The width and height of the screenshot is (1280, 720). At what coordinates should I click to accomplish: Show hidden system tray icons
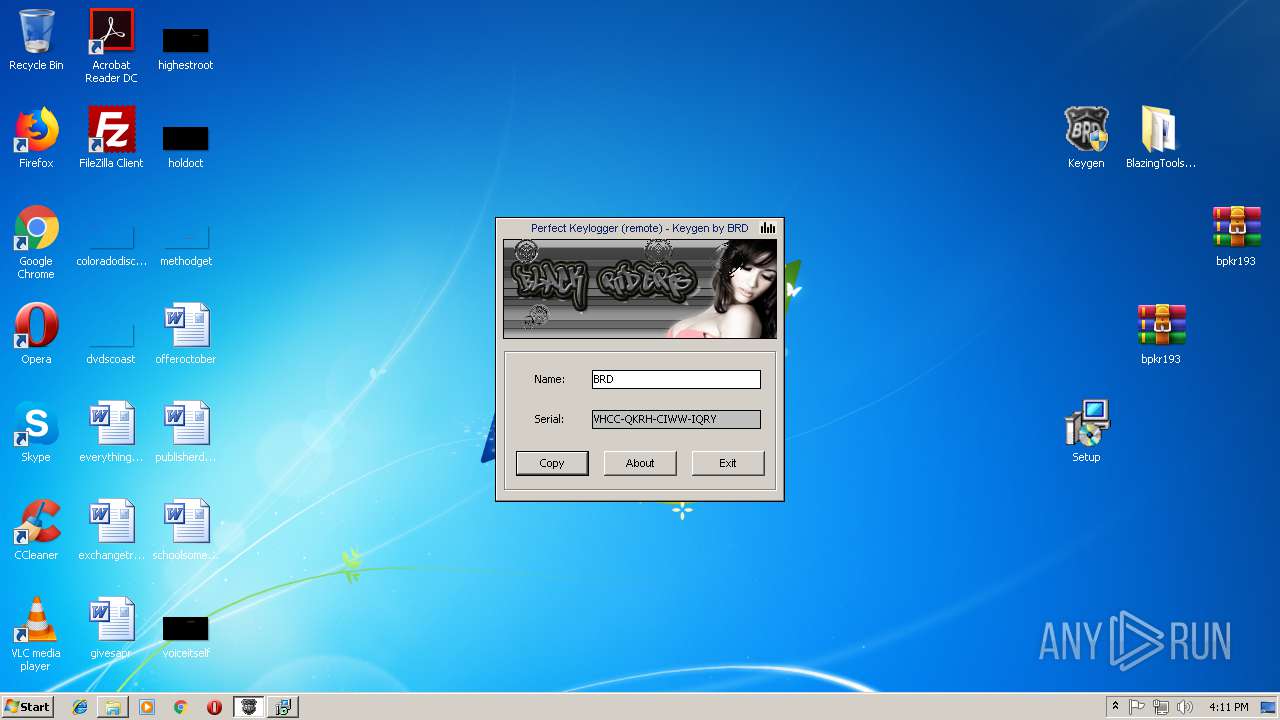1115,707
